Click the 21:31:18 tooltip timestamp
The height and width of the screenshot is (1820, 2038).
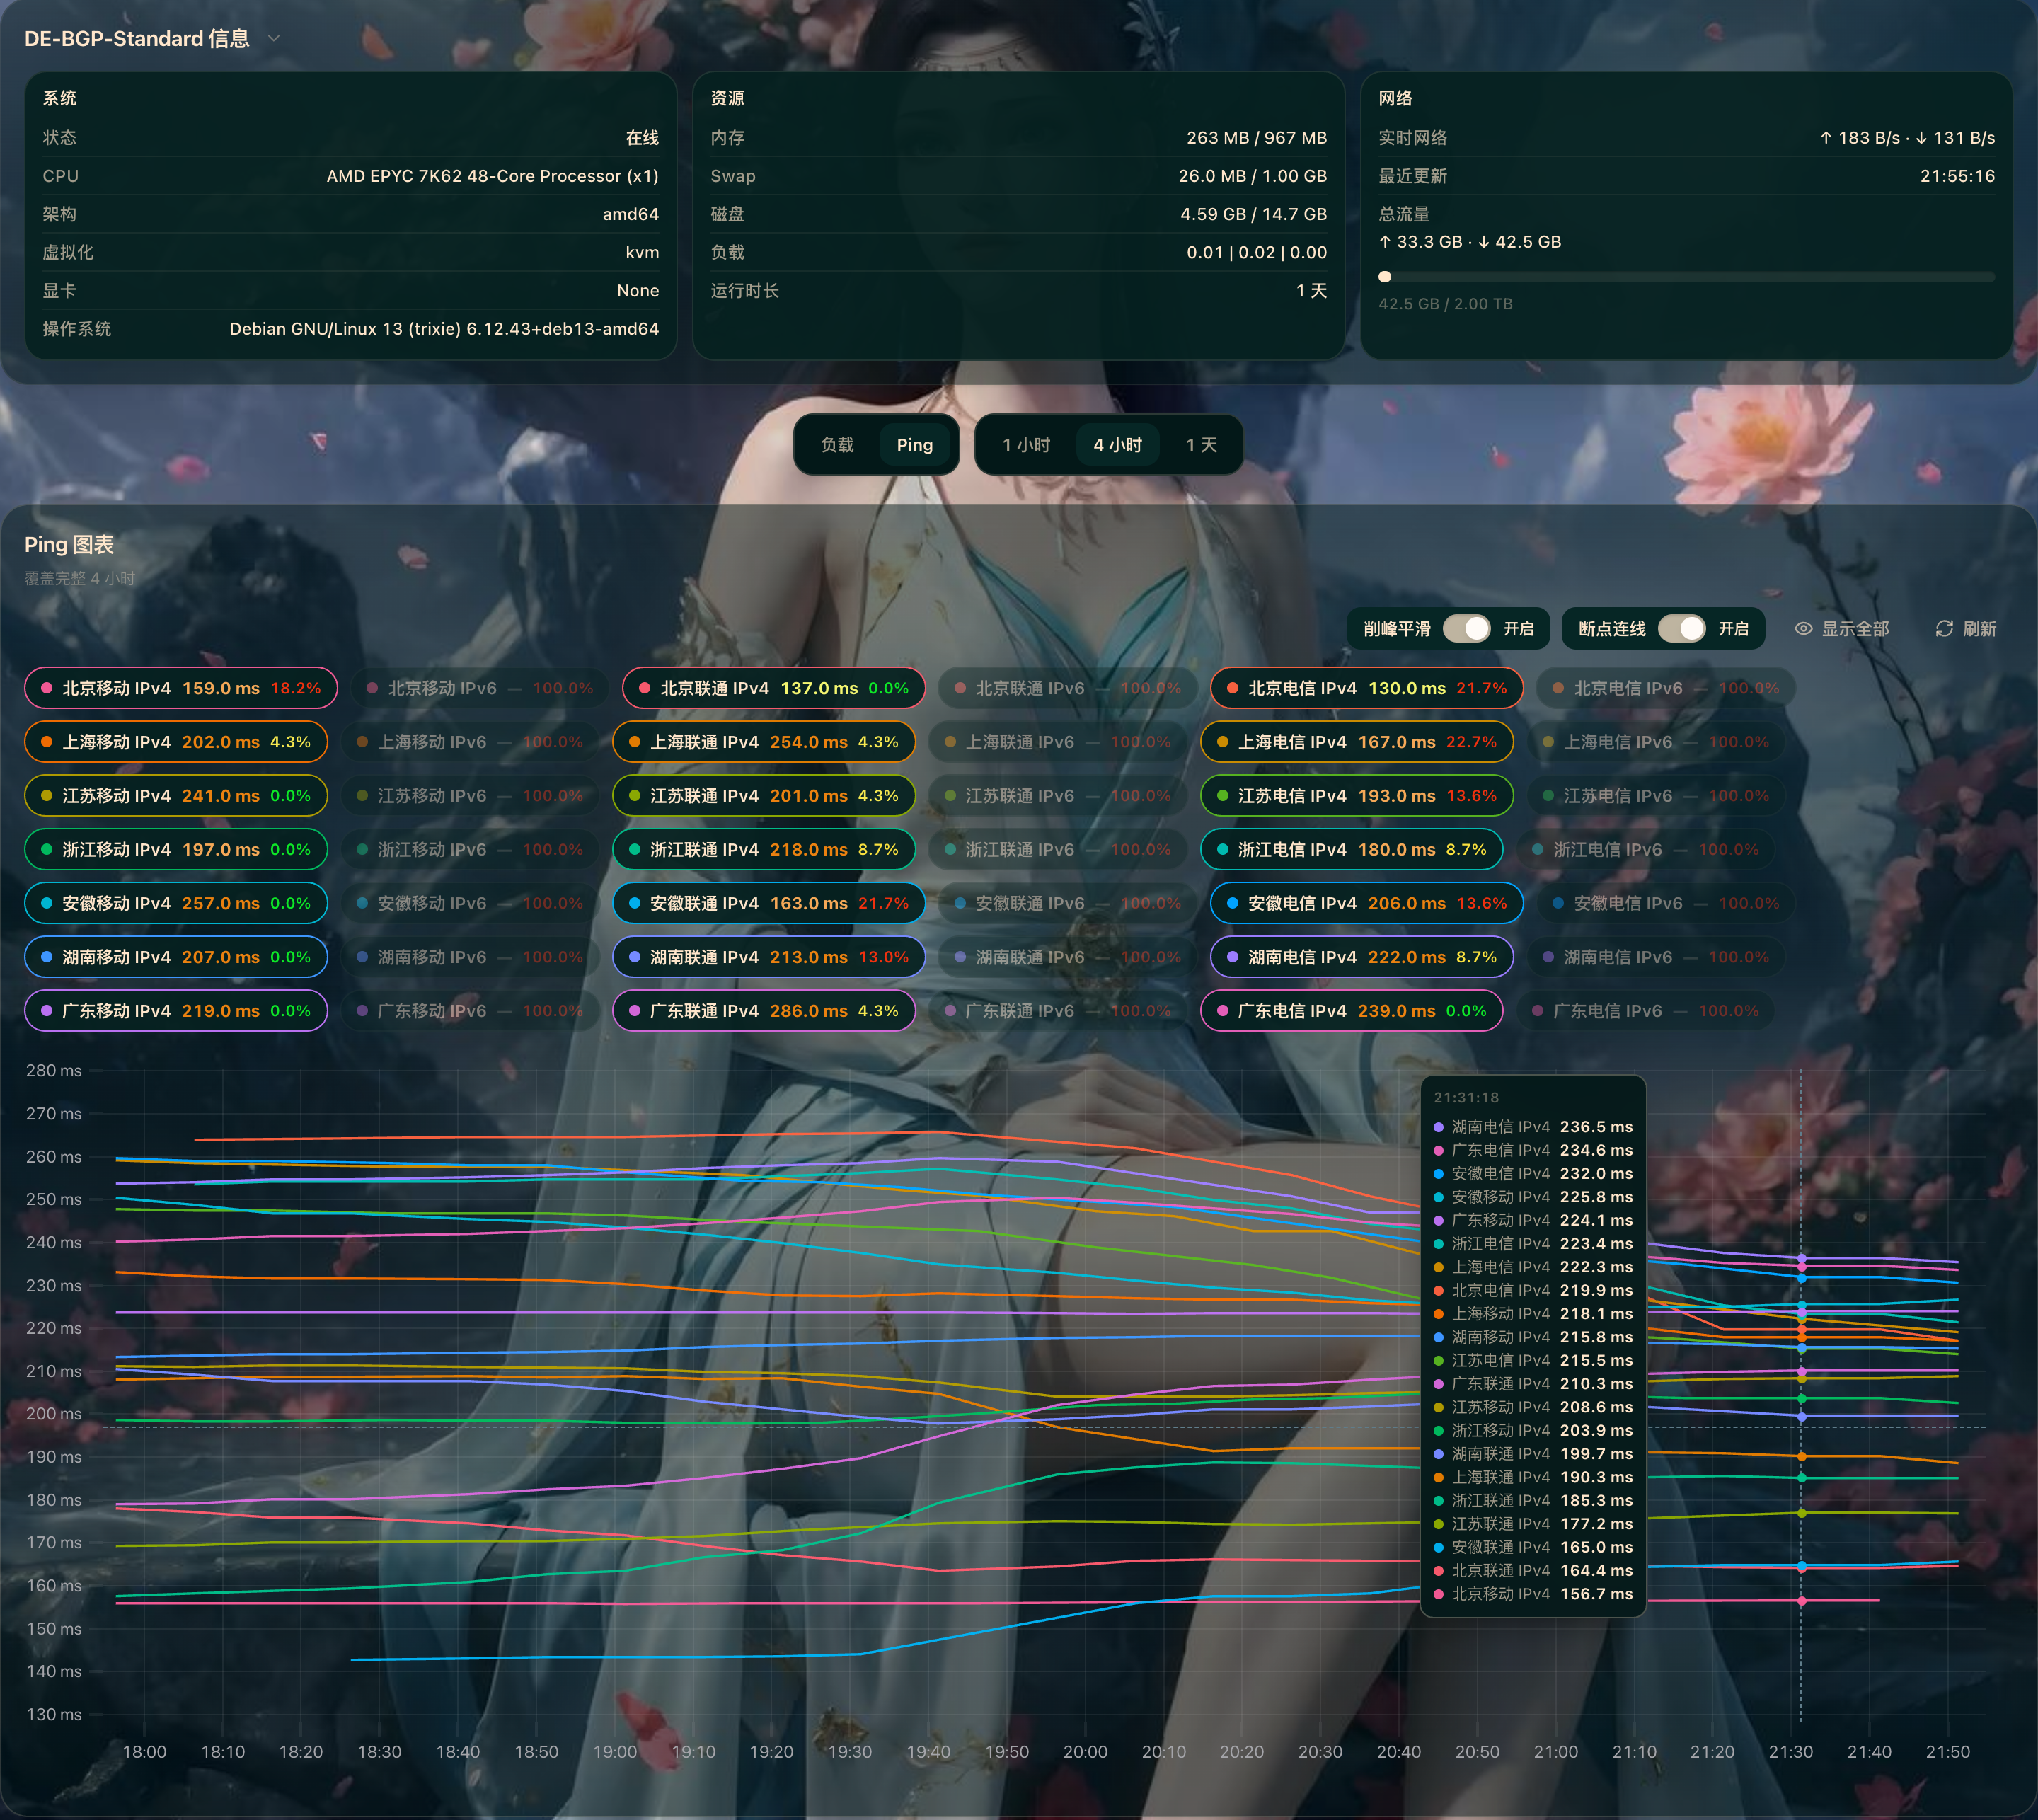click(1466, 1097)
